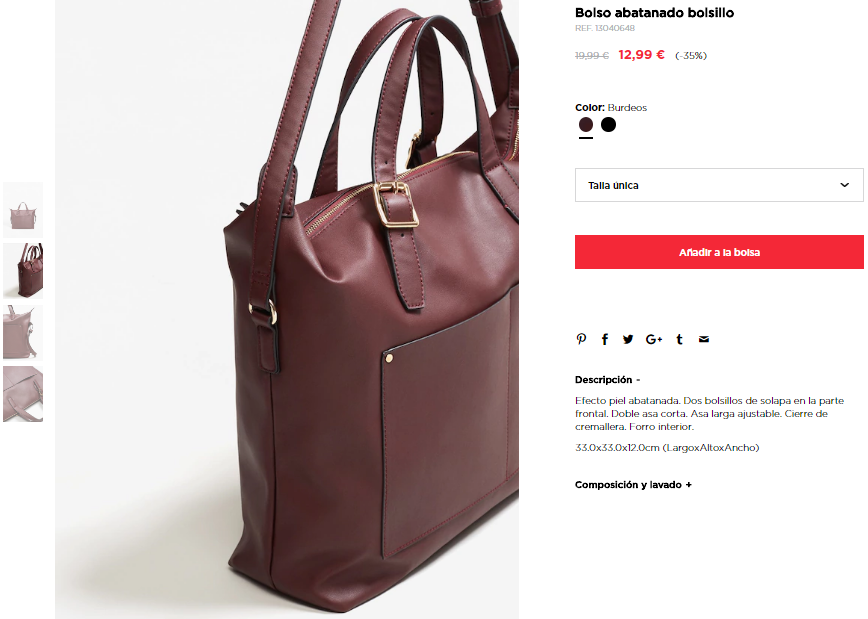Screen dimensions: 868x619
Task: Share product on Facebook
Action: click(x=604, y=339)
